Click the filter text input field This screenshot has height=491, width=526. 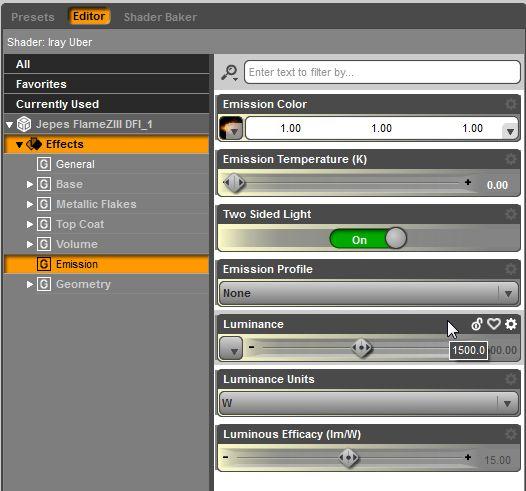coord(382,72)
